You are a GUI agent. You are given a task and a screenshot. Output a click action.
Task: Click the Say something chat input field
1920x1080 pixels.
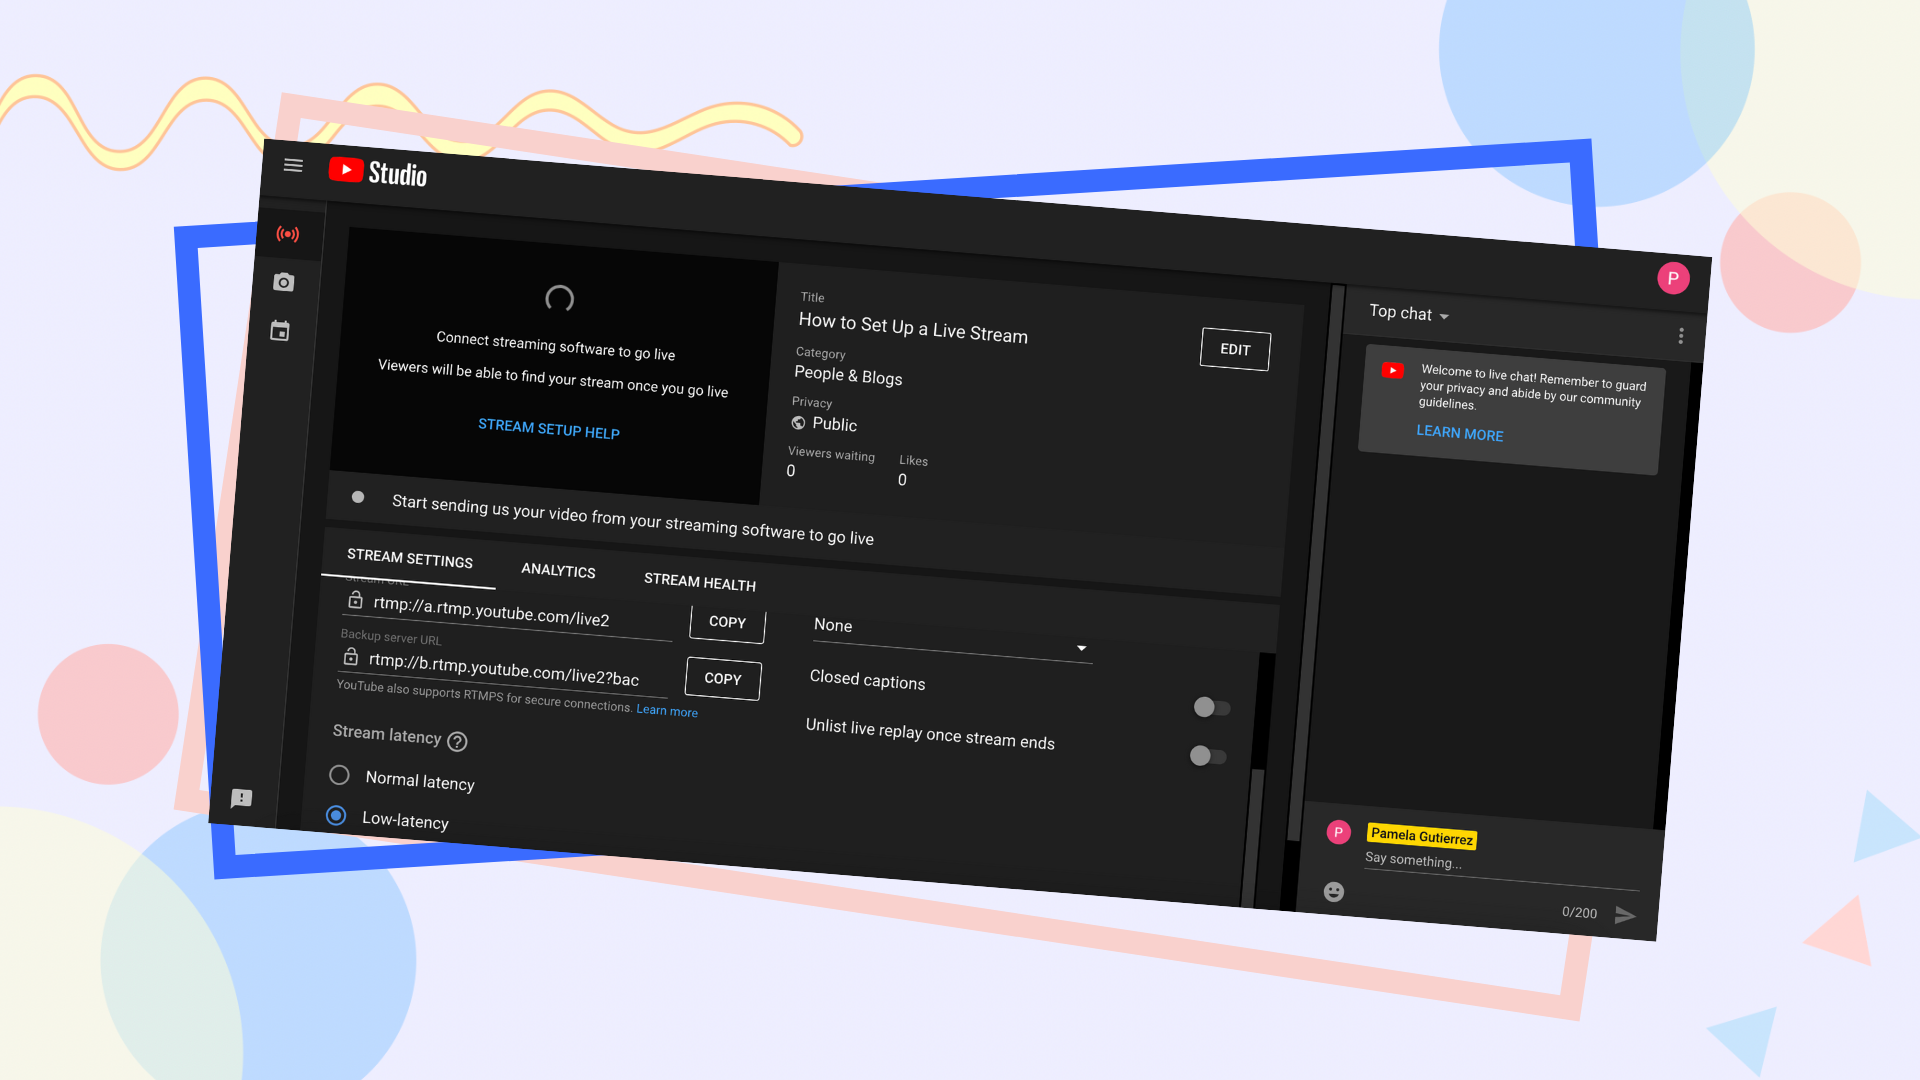tap(1450, 862)
